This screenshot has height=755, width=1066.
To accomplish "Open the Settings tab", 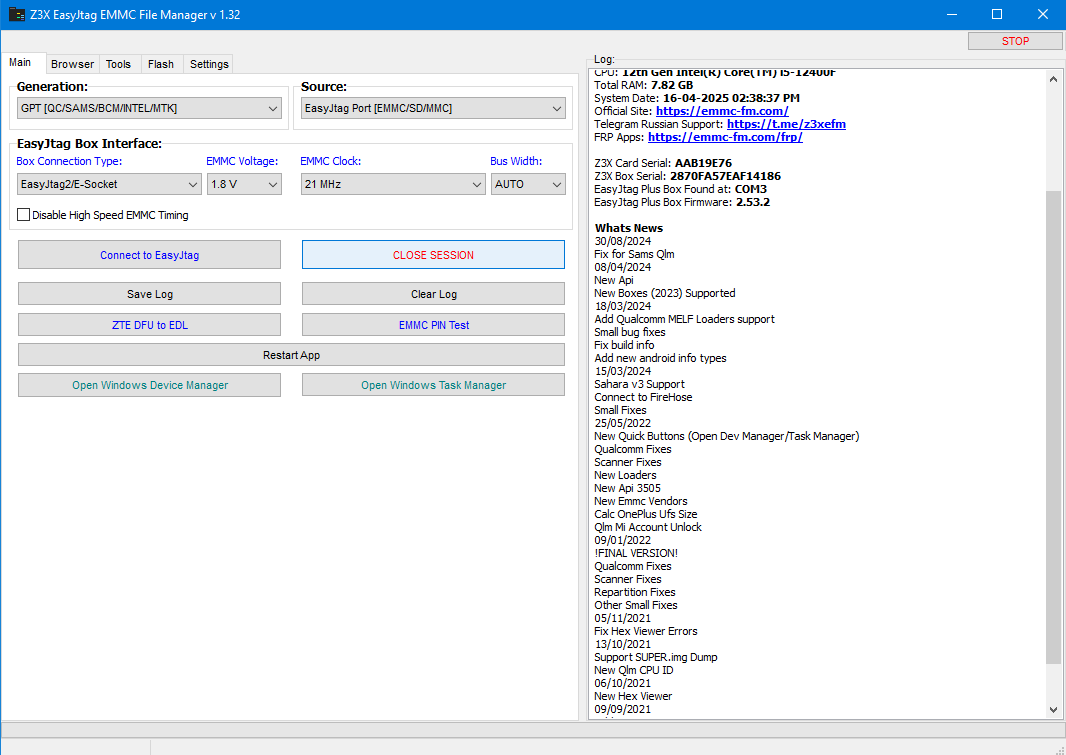I will pos(209,64).
